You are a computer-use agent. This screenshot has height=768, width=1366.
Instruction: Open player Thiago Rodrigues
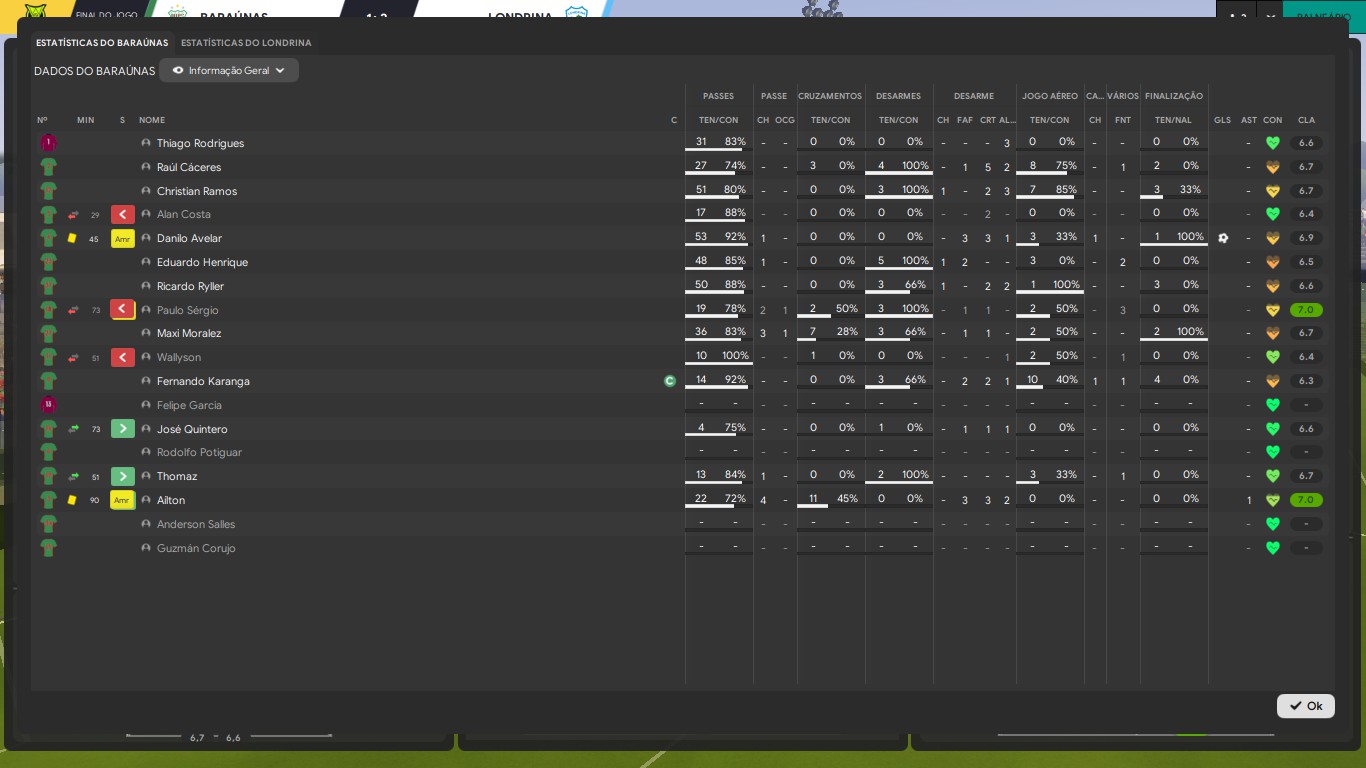(x=200, y=143)
